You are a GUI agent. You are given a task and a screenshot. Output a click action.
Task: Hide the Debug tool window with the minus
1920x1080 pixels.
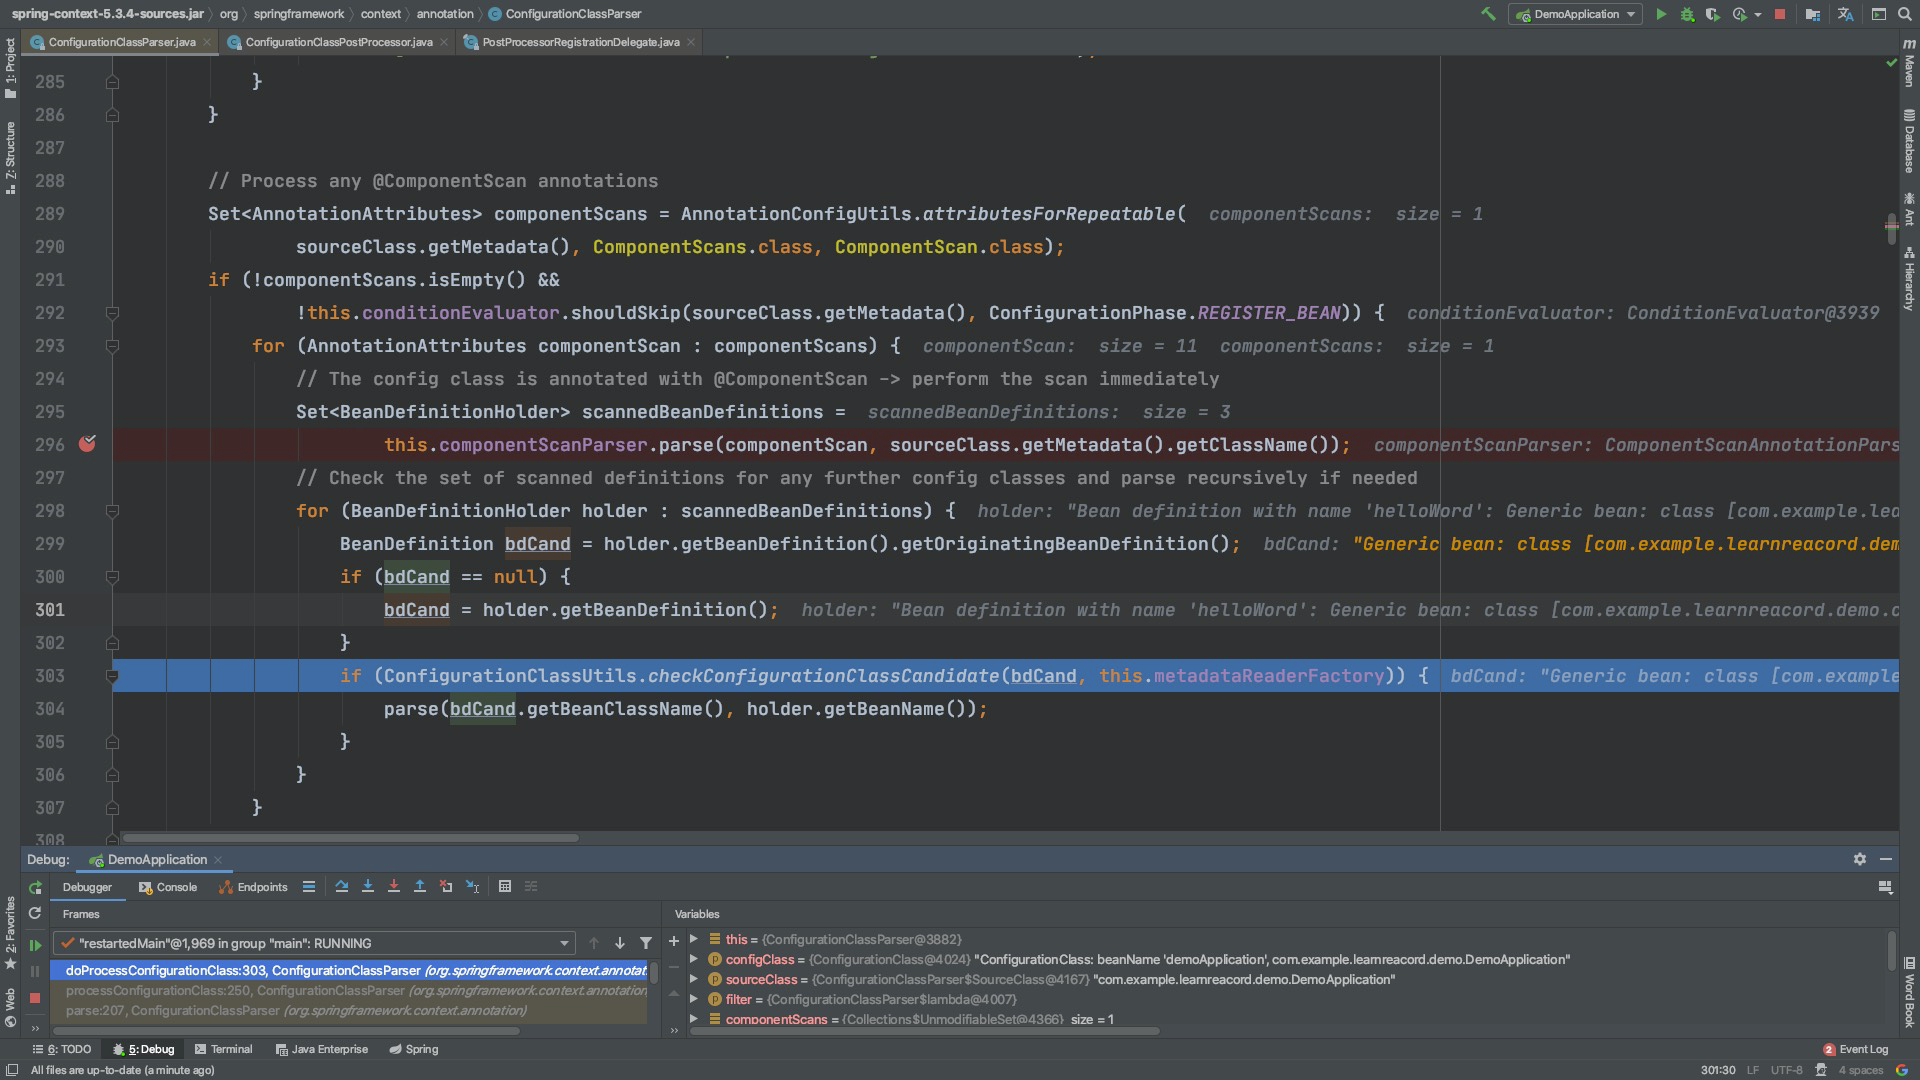[x=1886, y=859]
